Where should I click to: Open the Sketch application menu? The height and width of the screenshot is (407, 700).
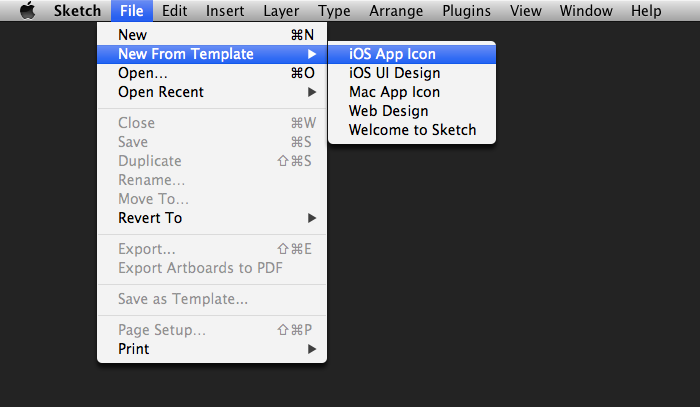(77, 10)
